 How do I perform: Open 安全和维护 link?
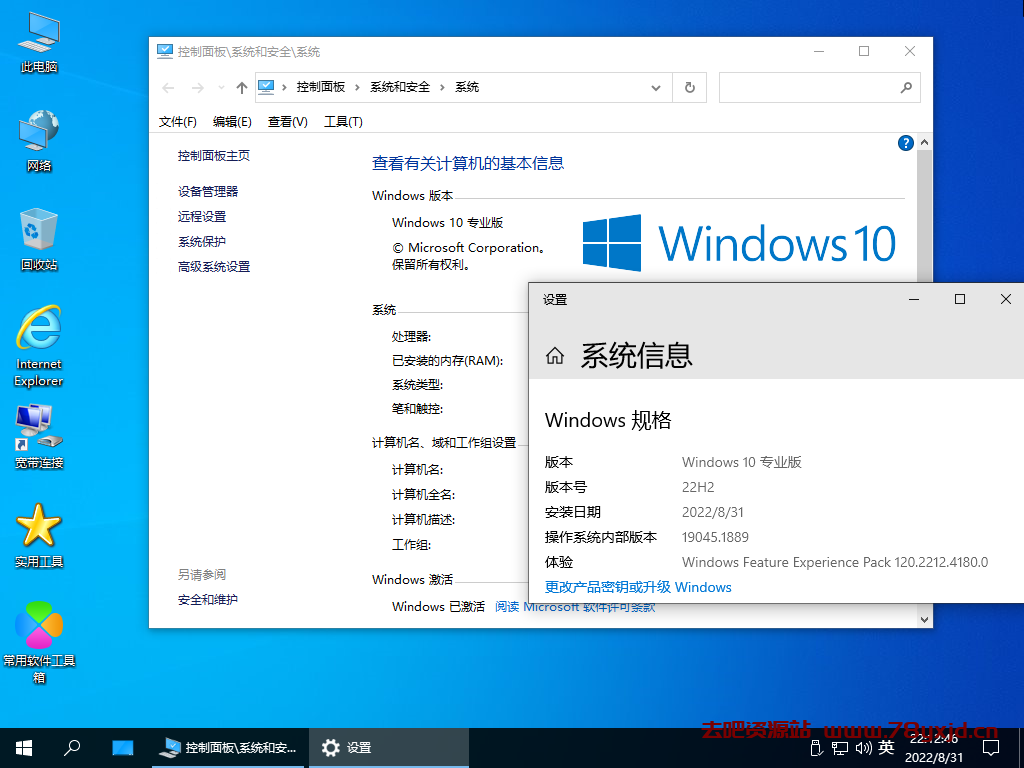[208, 600]
